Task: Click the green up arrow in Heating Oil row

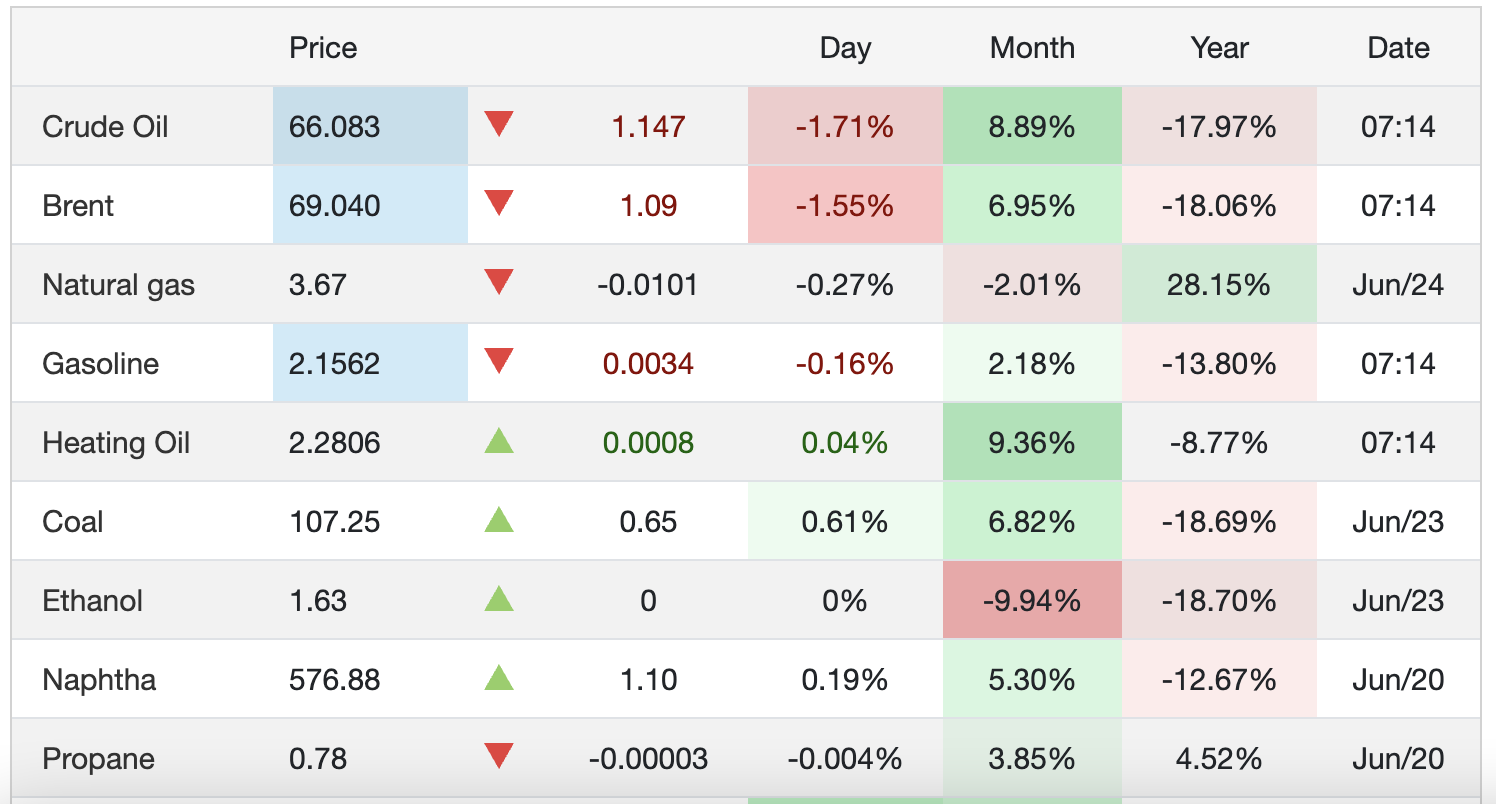Action: tap(498, 441)
